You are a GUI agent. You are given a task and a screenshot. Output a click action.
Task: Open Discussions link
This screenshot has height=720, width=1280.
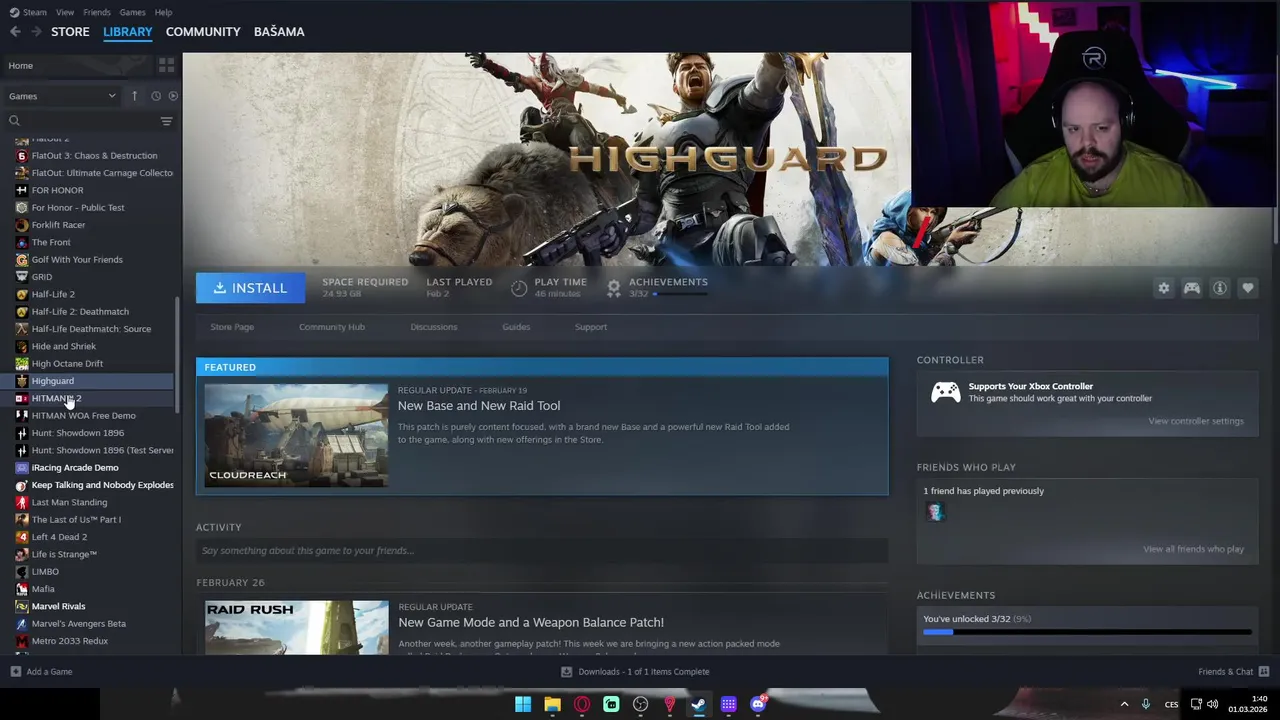434,327
